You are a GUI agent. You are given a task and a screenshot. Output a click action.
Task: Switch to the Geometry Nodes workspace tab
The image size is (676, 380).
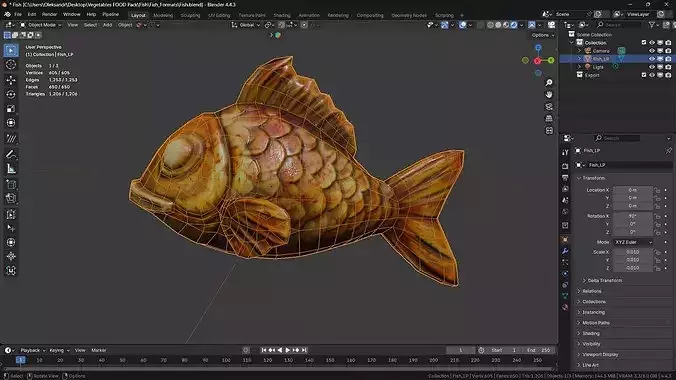409,16
